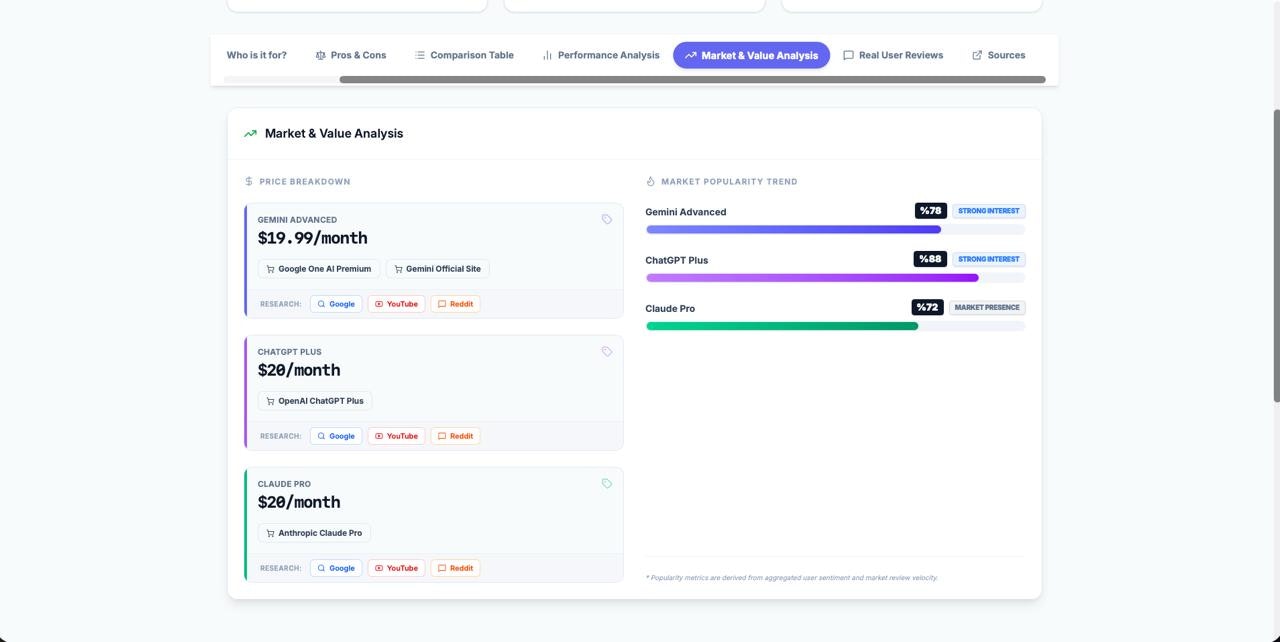Open Anthropic Claude Pro store link
The image size is (1280, 642).
[x=314, y=533]
